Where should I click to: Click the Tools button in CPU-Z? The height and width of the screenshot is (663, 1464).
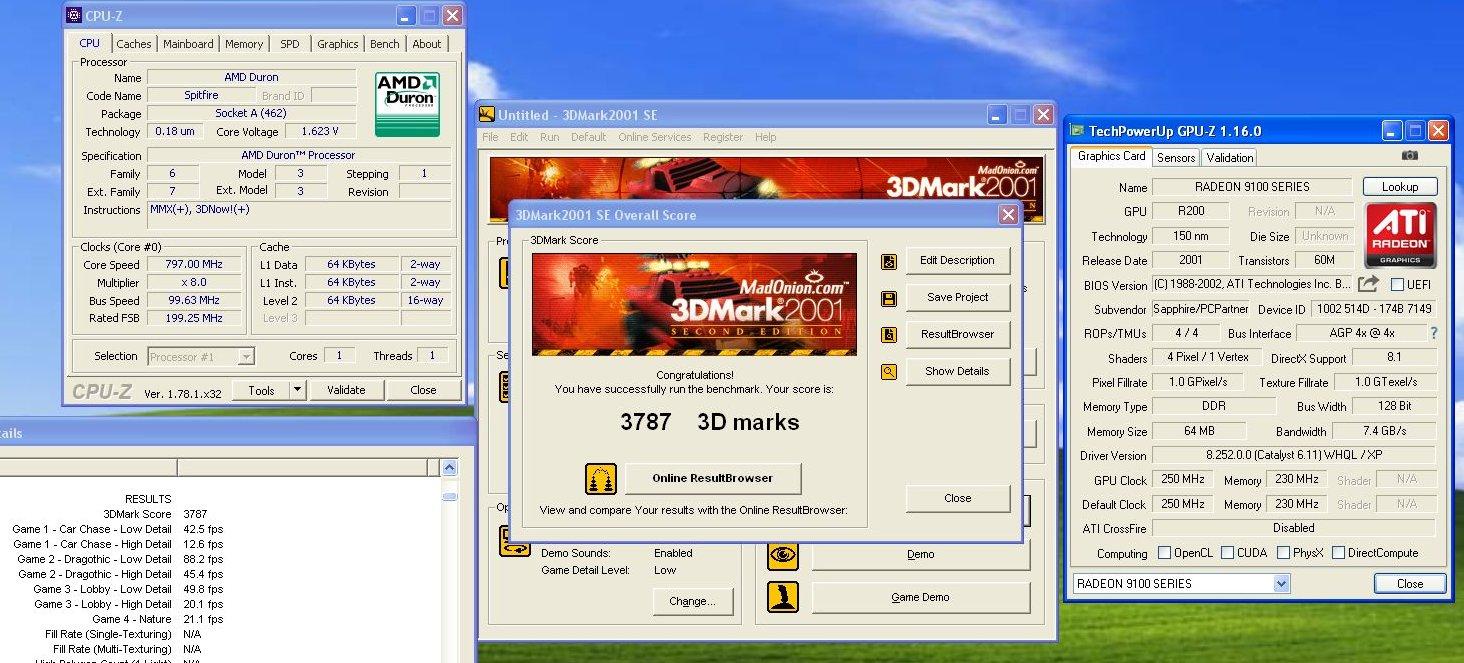[261, 390]
